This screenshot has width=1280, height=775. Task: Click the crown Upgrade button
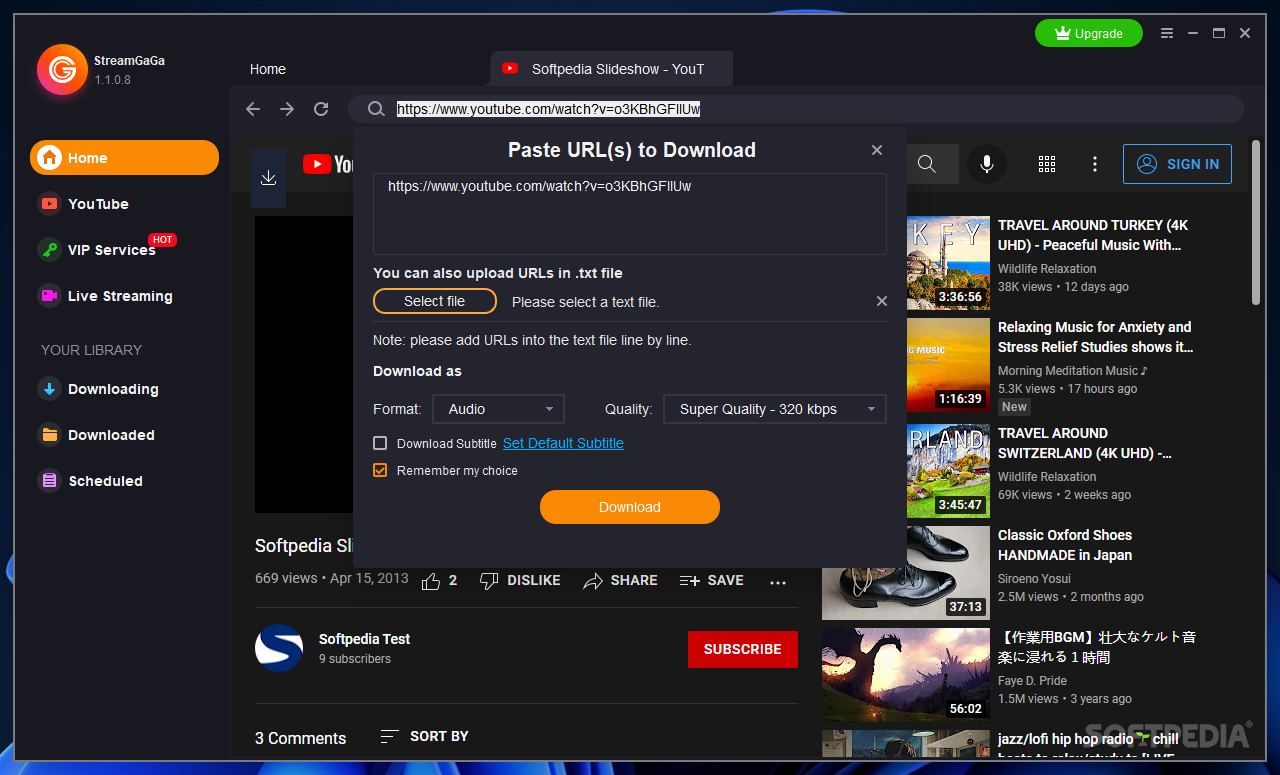coord(1089,33)
